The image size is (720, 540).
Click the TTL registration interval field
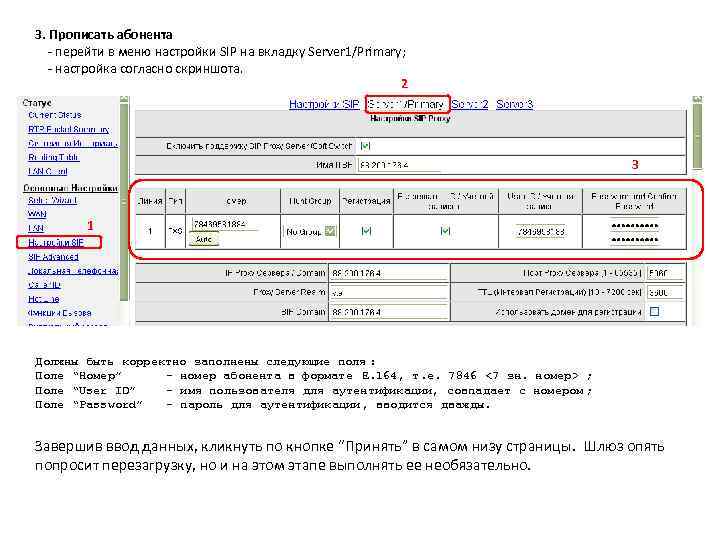pos(665,292)
